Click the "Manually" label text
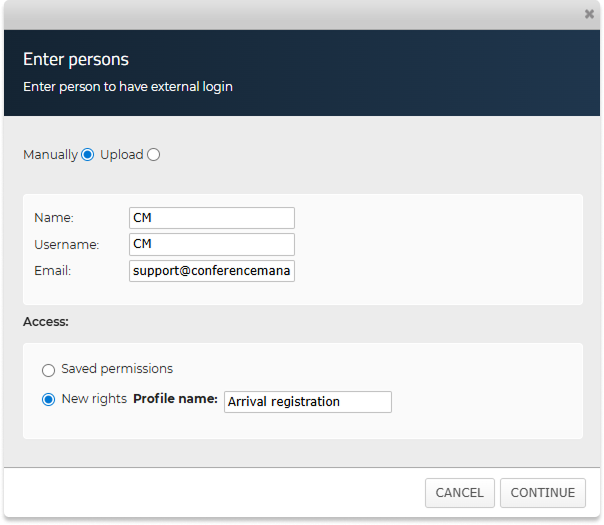This screenshot has width=604, height=525. pos(50,155)
